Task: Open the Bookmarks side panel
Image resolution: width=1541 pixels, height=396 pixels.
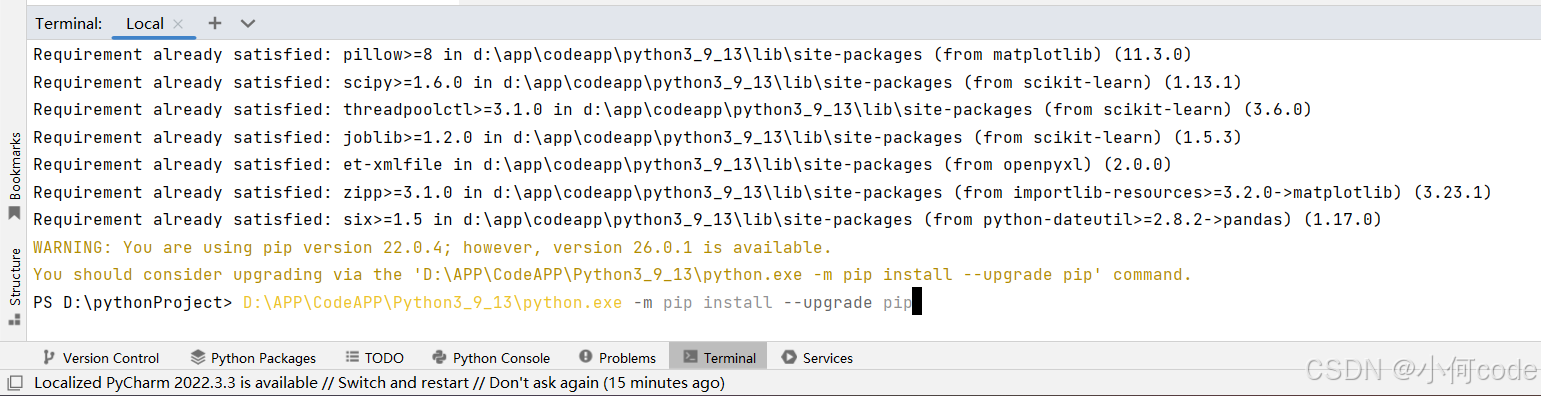Action: point(14,177)
